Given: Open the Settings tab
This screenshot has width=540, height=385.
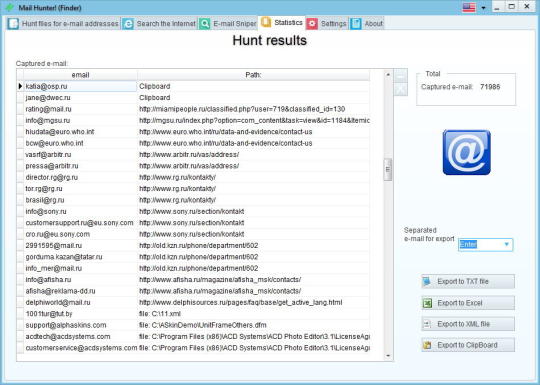Looking at the screenshot, I should (x=327, y=24).
